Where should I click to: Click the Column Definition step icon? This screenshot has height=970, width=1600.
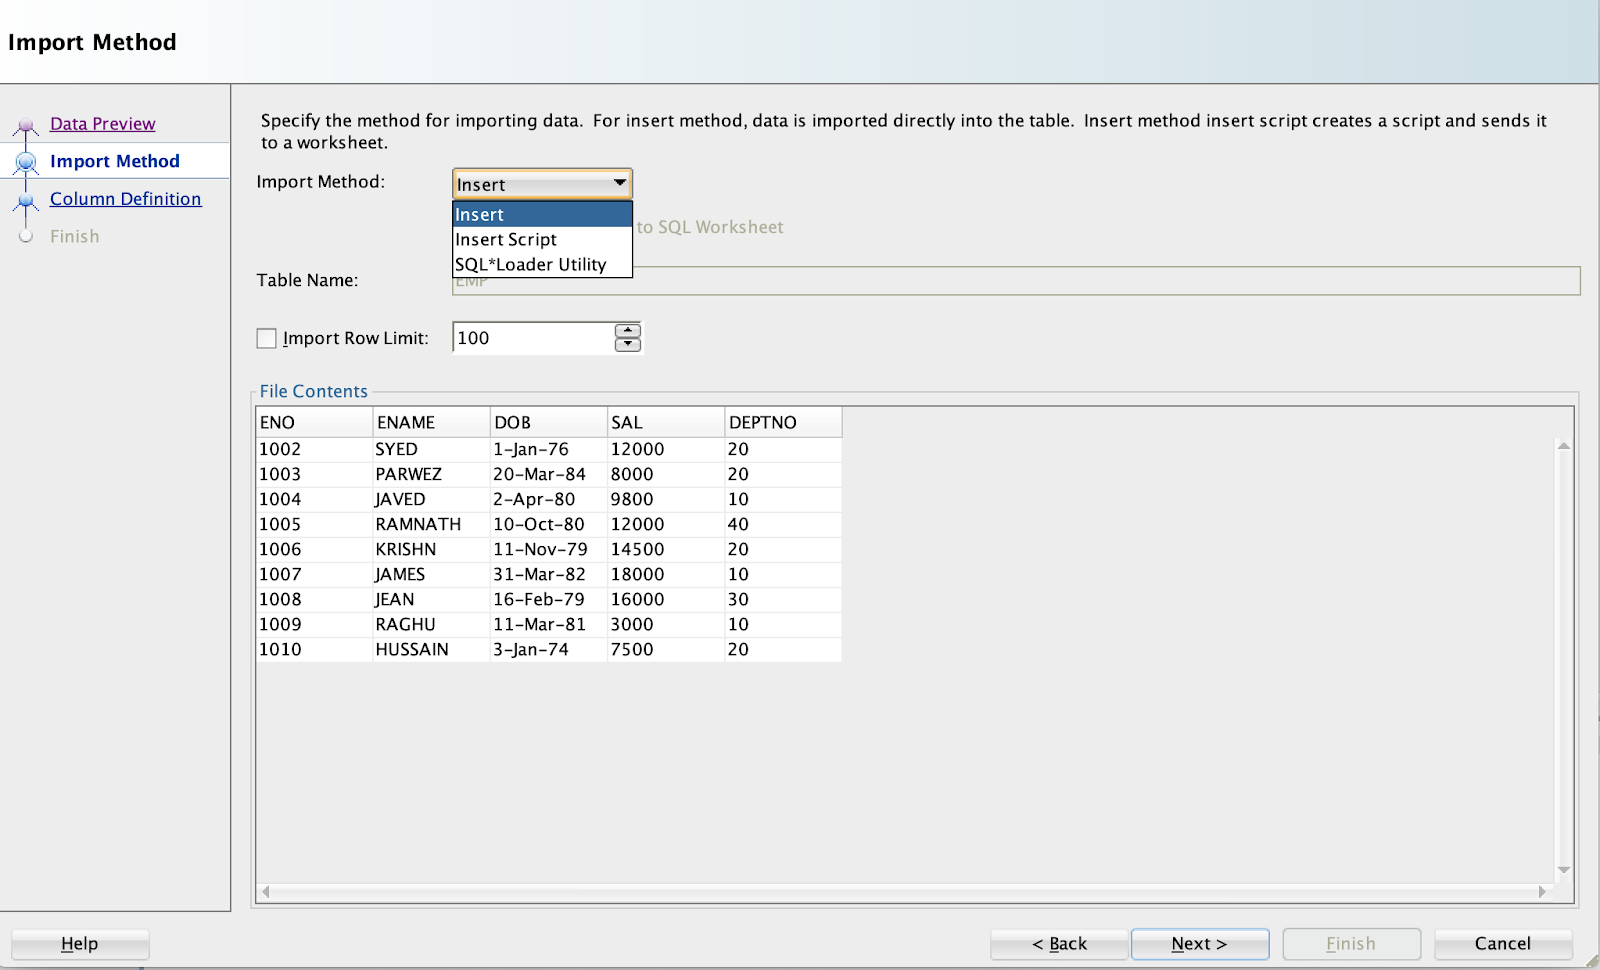click(27, 198)
